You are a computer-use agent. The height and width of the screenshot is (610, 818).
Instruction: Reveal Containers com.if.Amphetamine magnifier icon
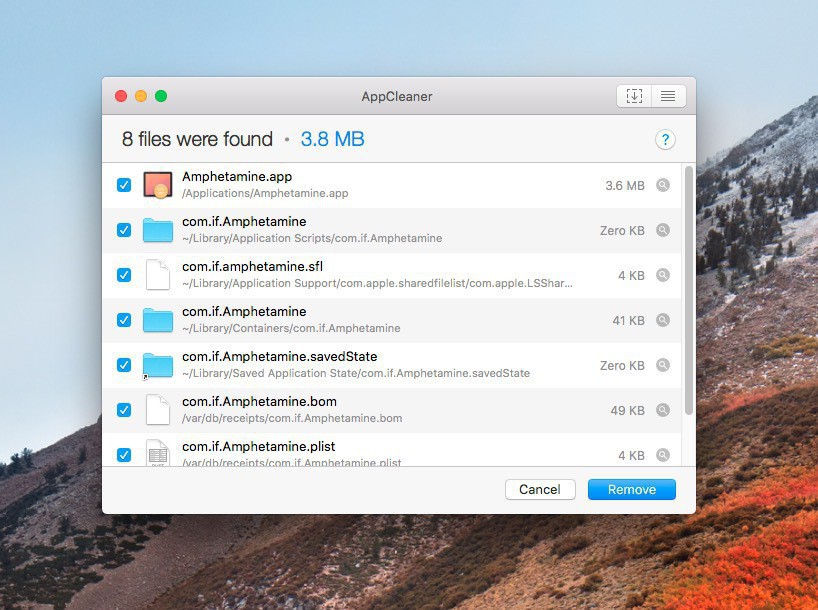click(663, 320)
